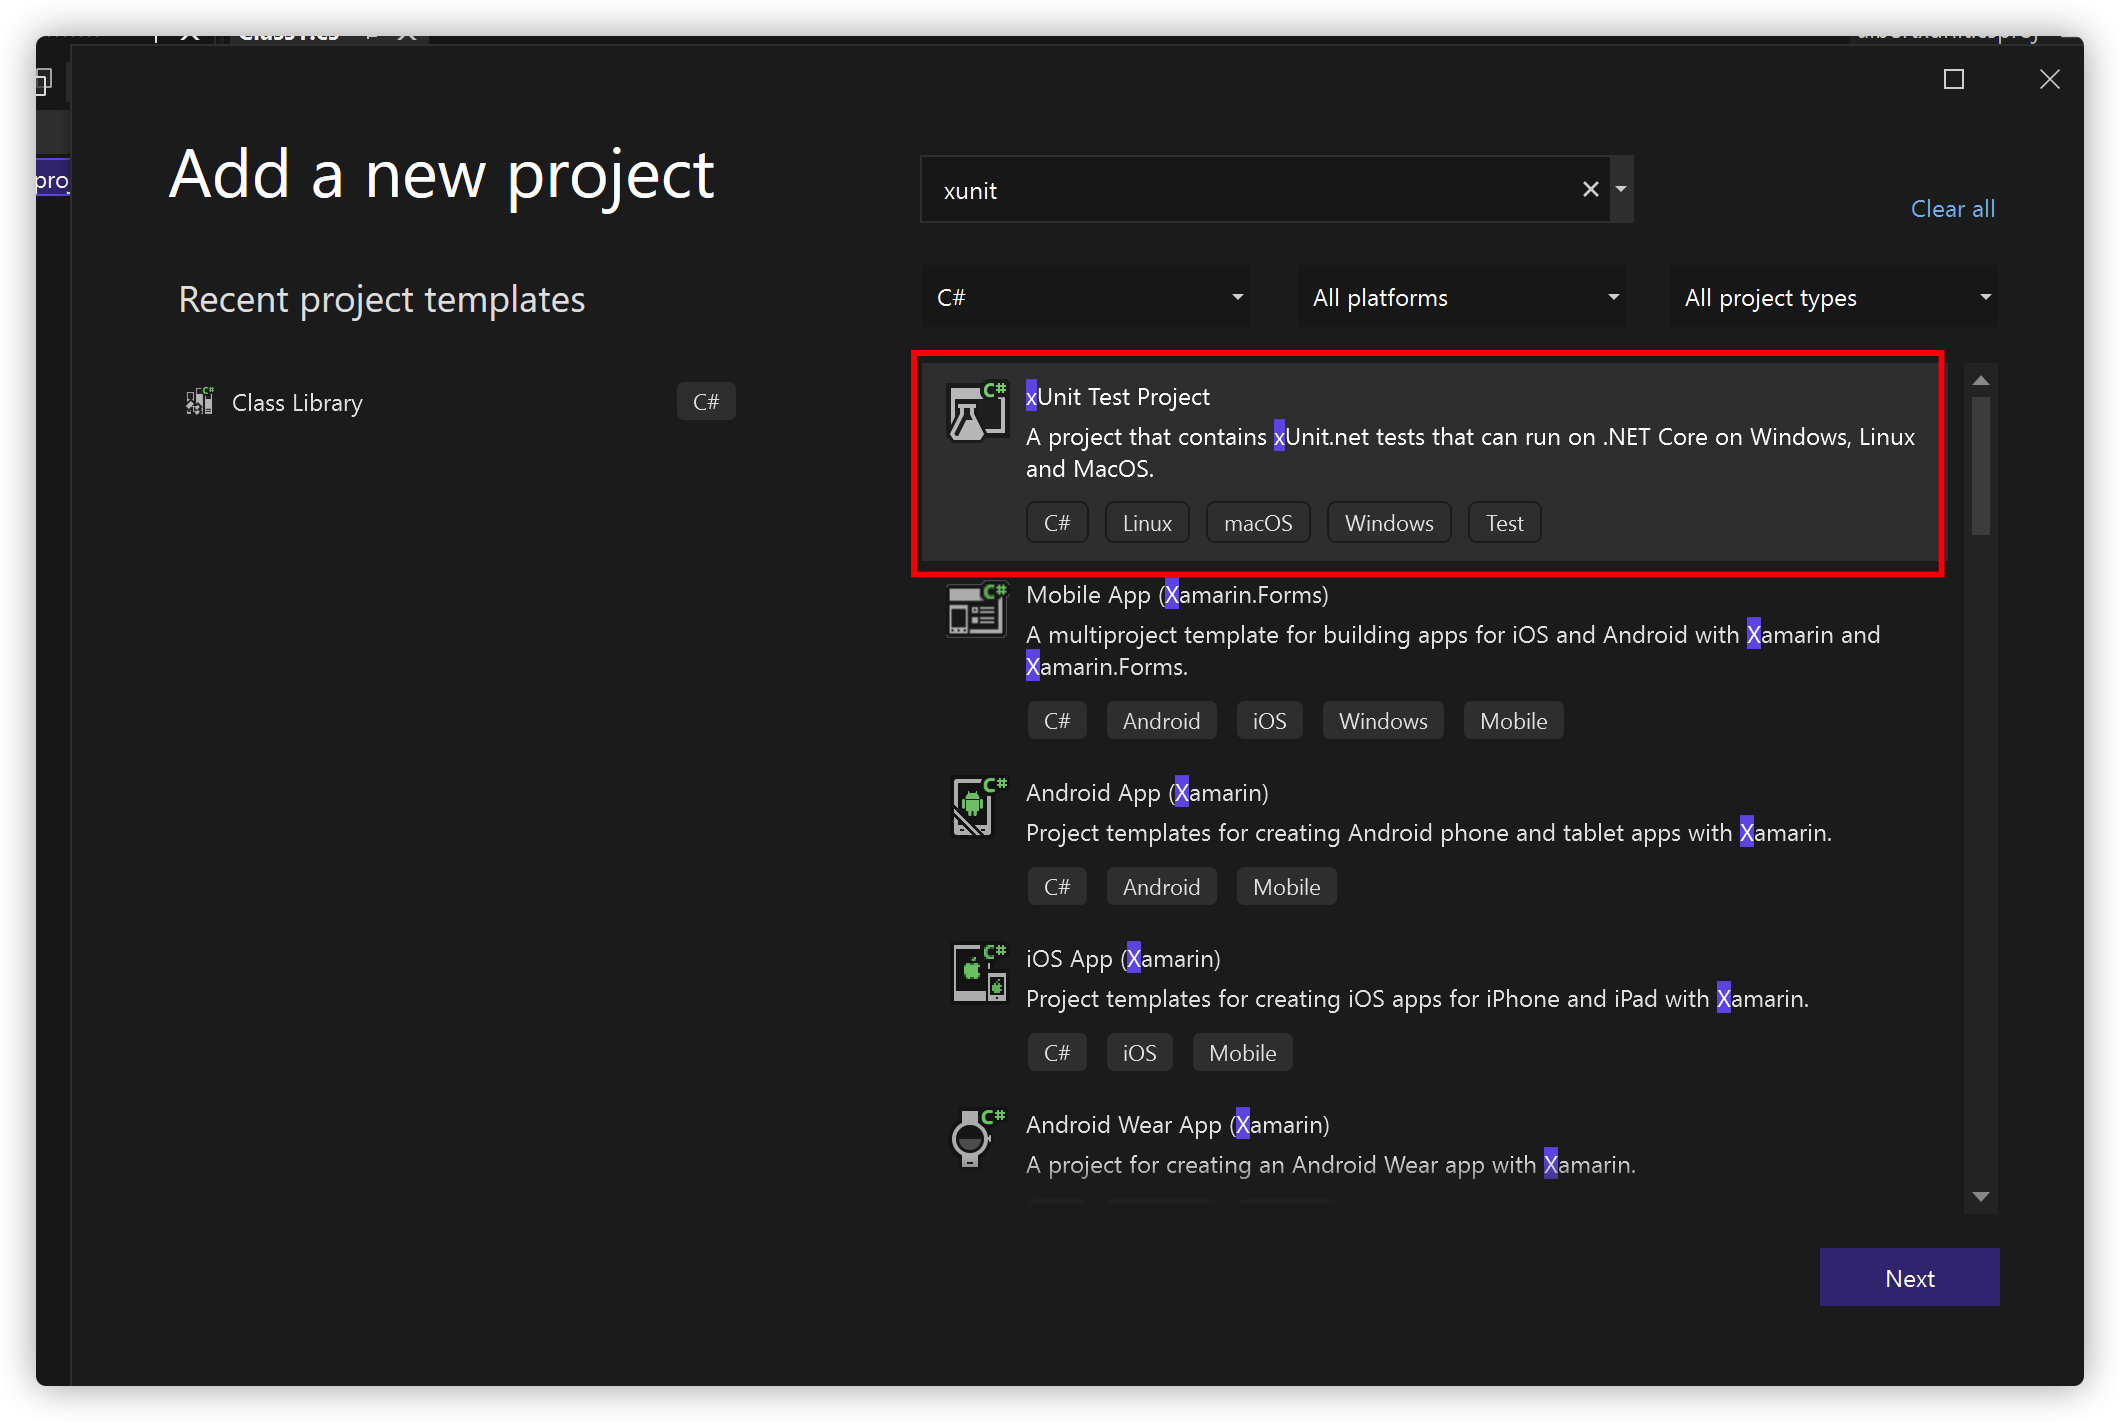Click the Linux tag on xUnit Test Project
Screen dimensions: 2120x1422
pyautogui.click(x=1147, y=523)
